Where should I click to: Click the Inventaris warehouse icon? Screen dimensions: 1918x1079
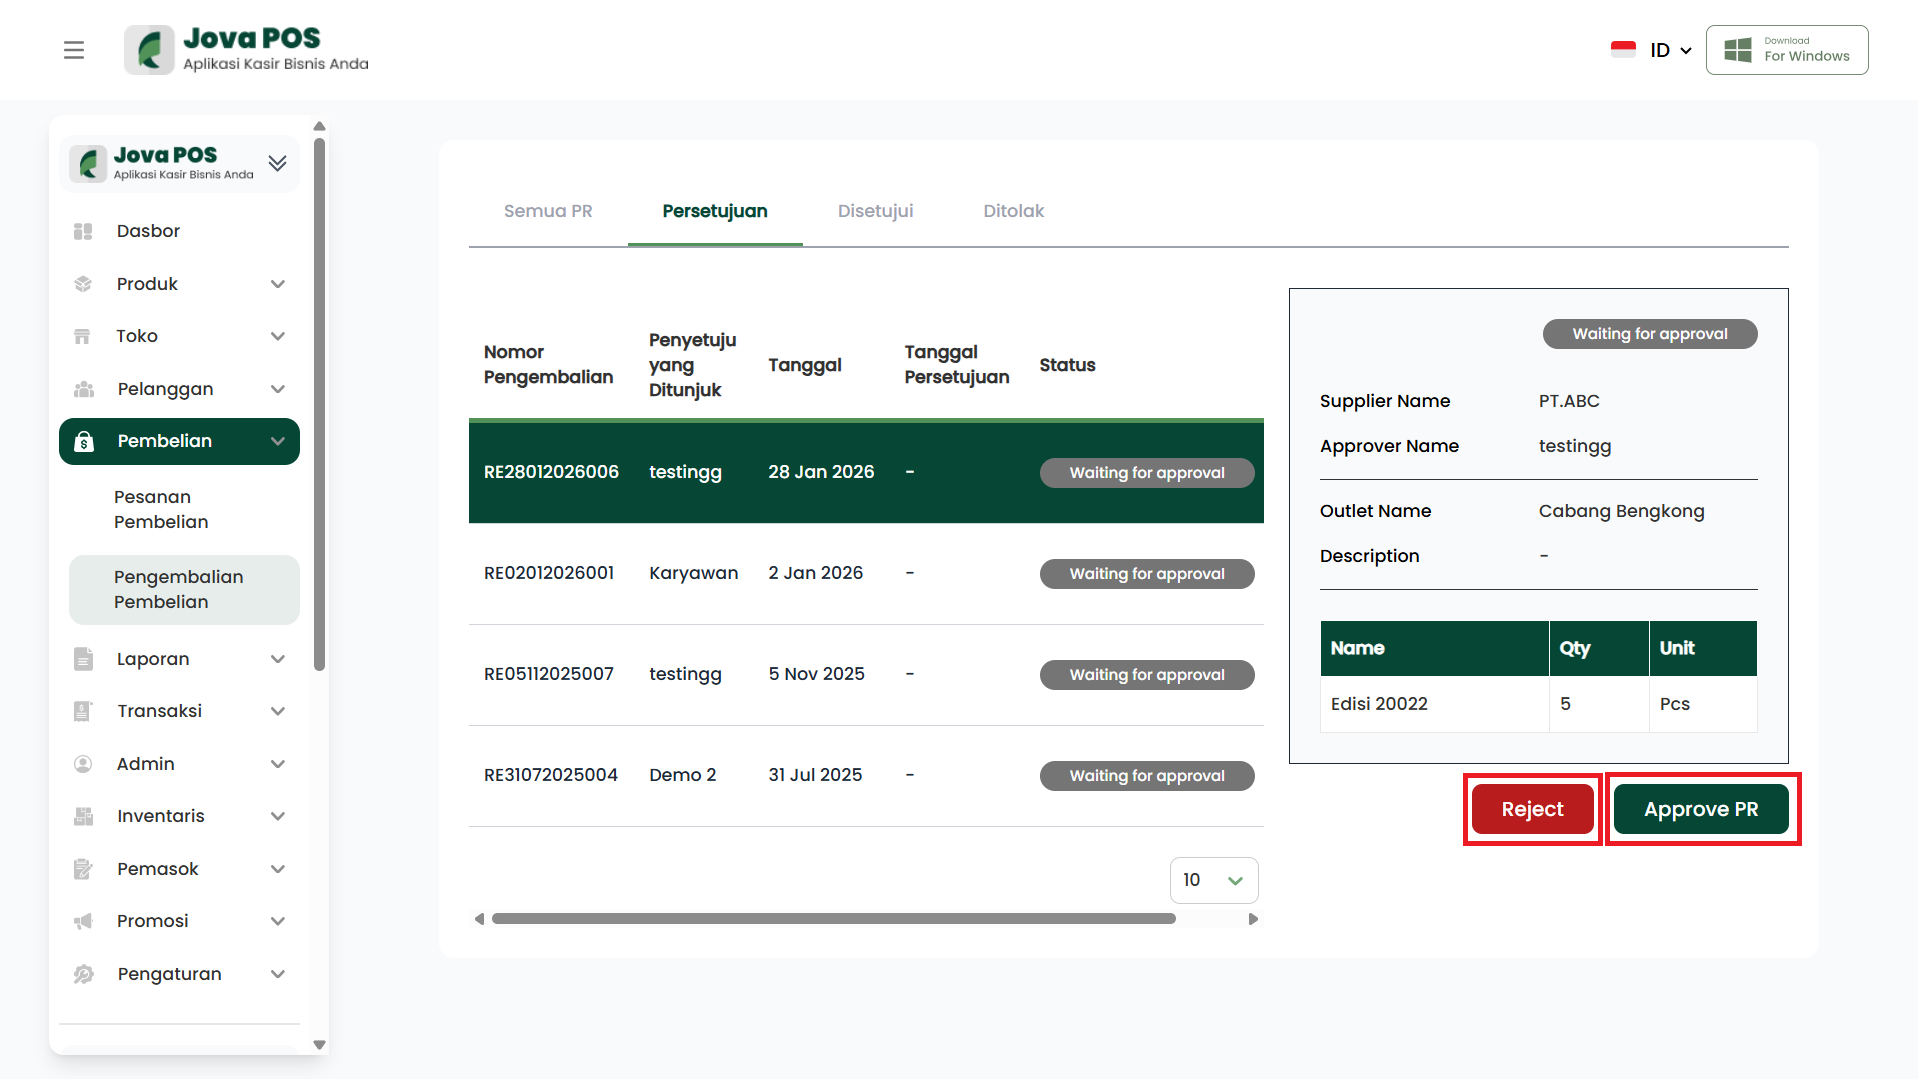[x=83, y=816]
